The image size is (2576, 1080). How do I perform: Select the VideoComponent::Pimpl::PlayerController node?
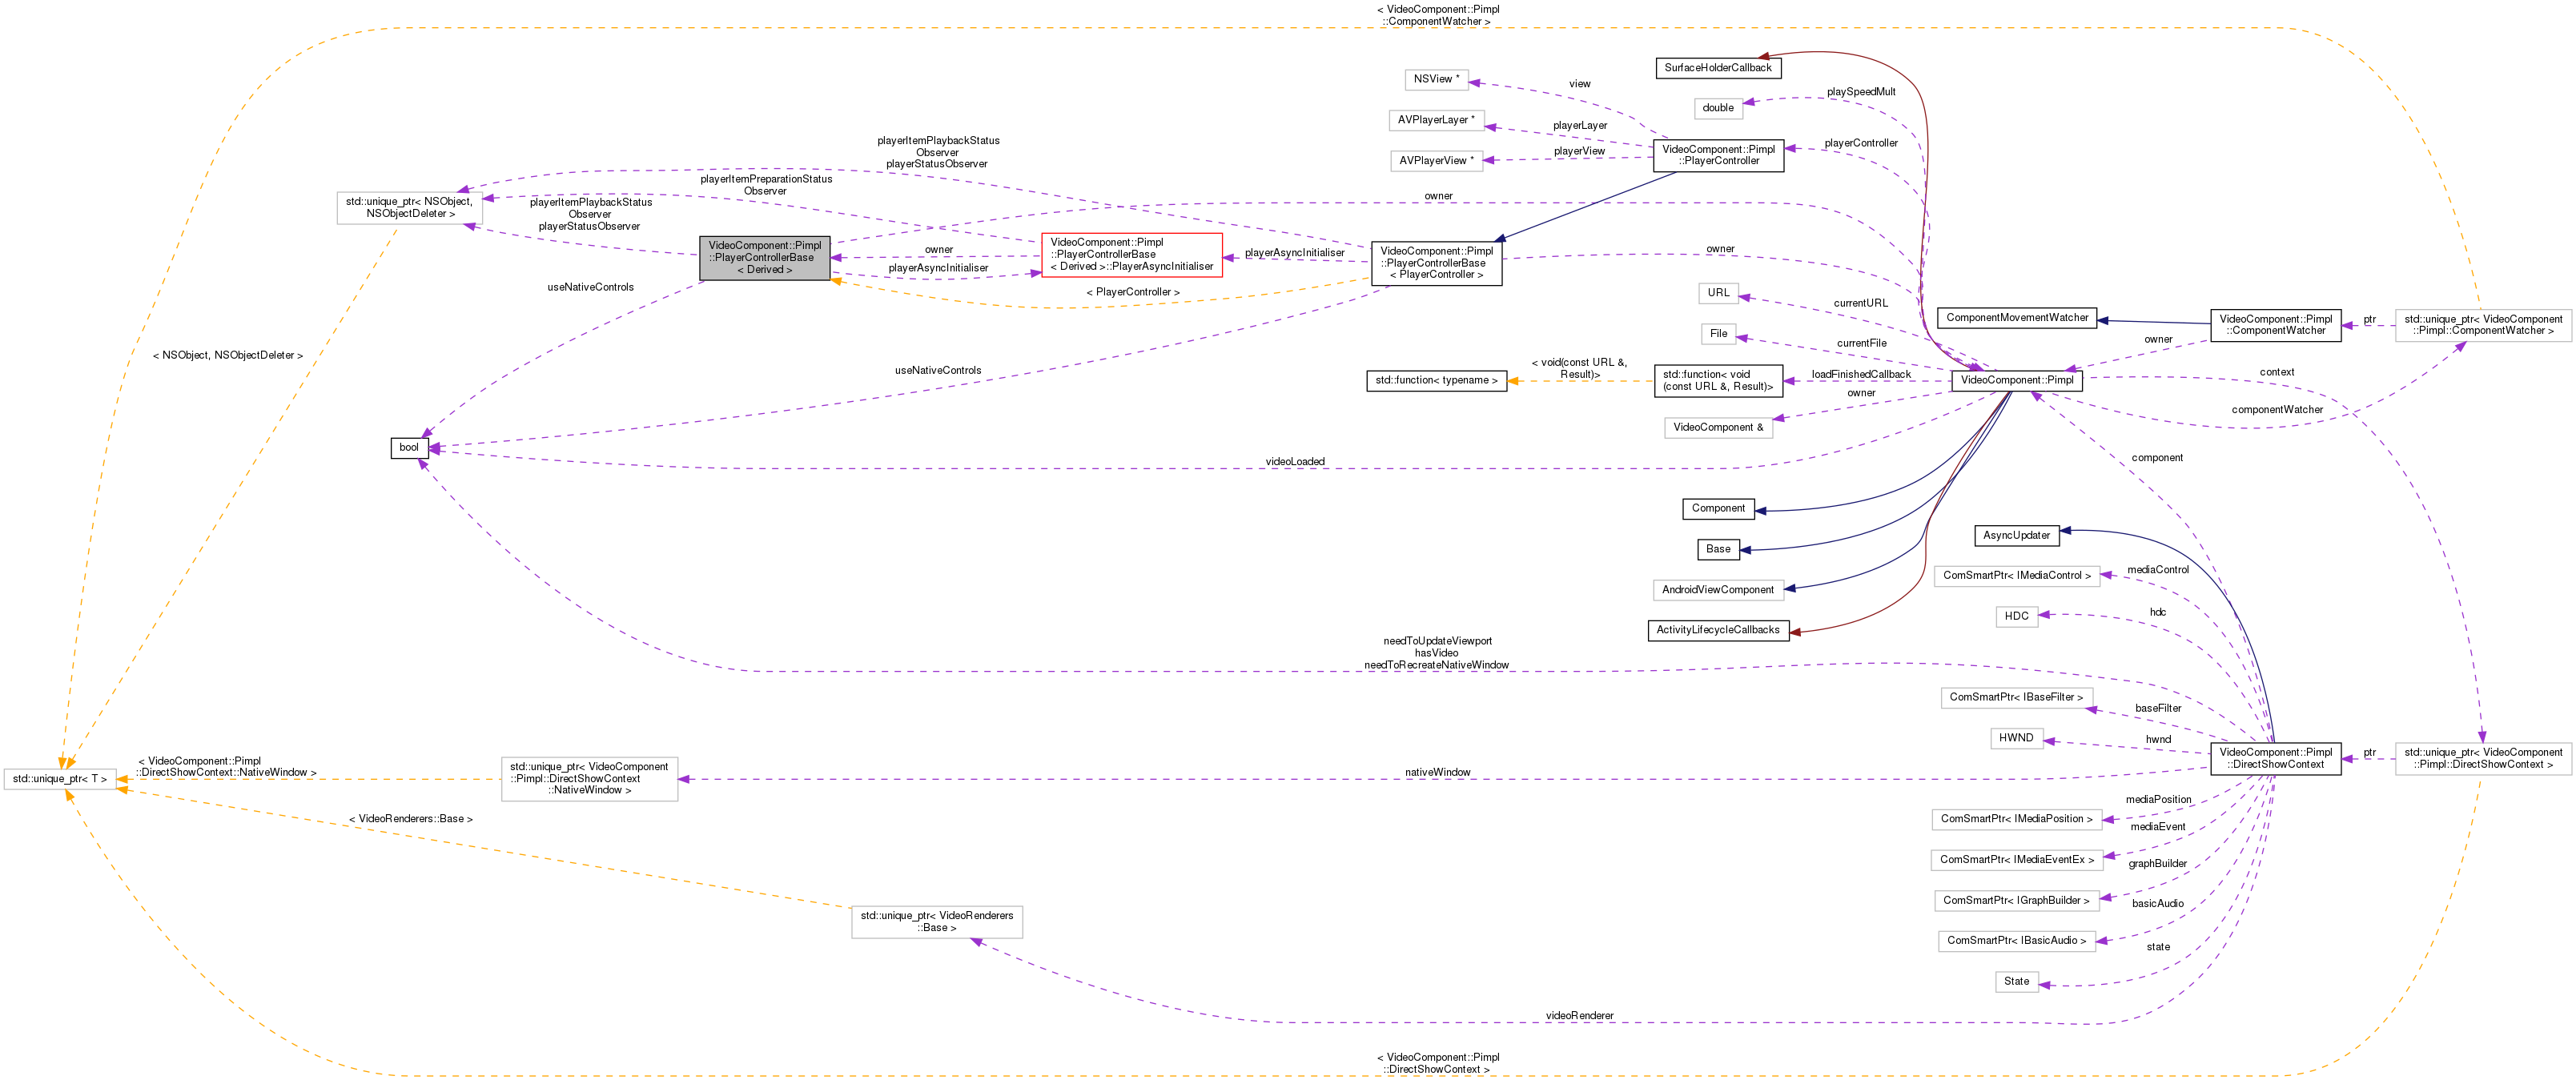click(1721, 157)
